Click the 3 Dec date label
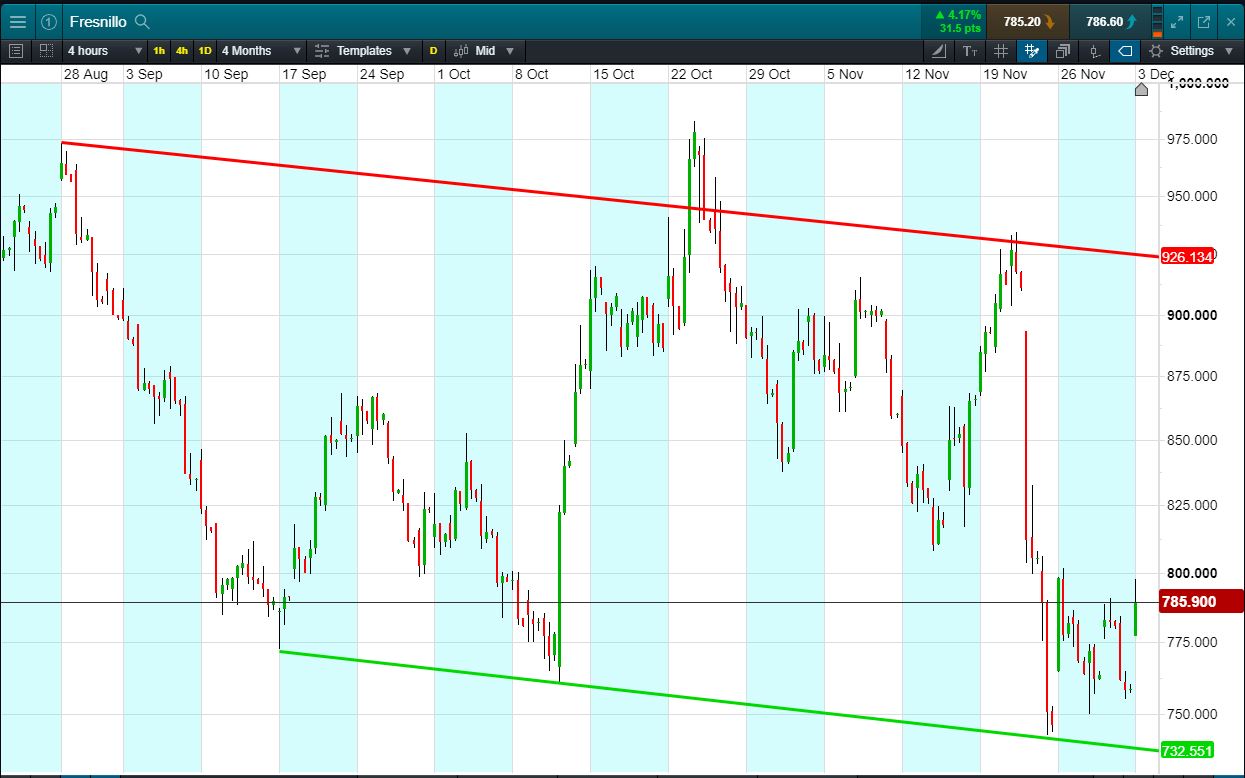This screenshot has width=1245, height=778. pyautogui.click(x=1155, y=74)
